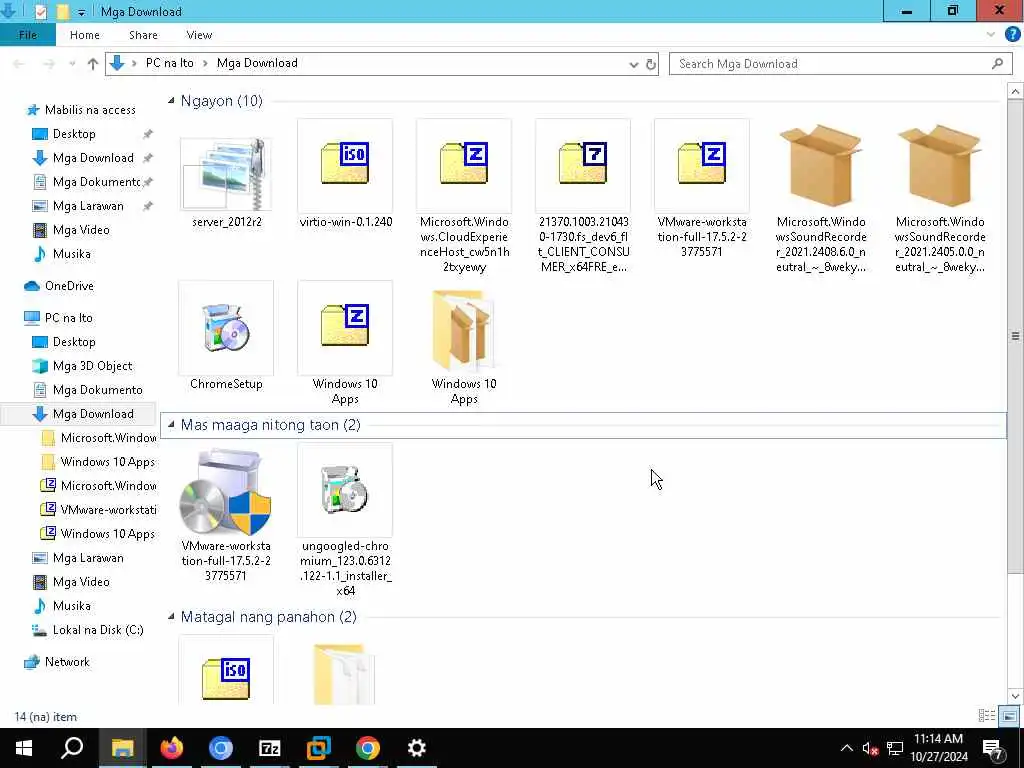Open Settings gear on the taskbar
The image size is (1024, 768).
click(417, 748)
